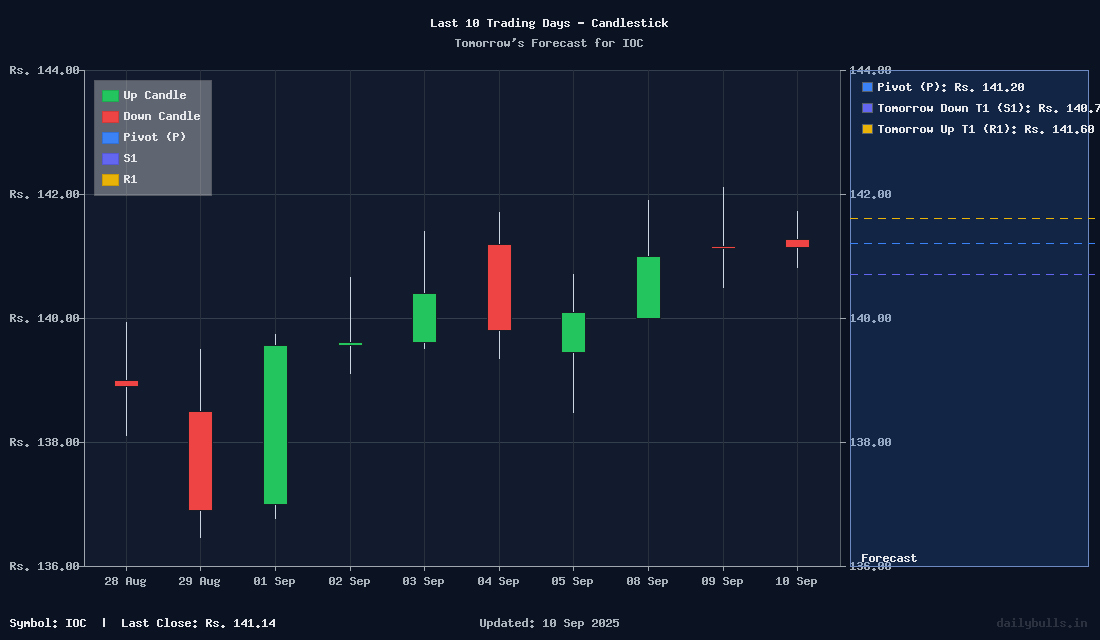This screenshot has height=640, width=1100.
Task: Click the 'Pivot (P): Rs. 141.20' text
Action: click(x=951, y=87)
